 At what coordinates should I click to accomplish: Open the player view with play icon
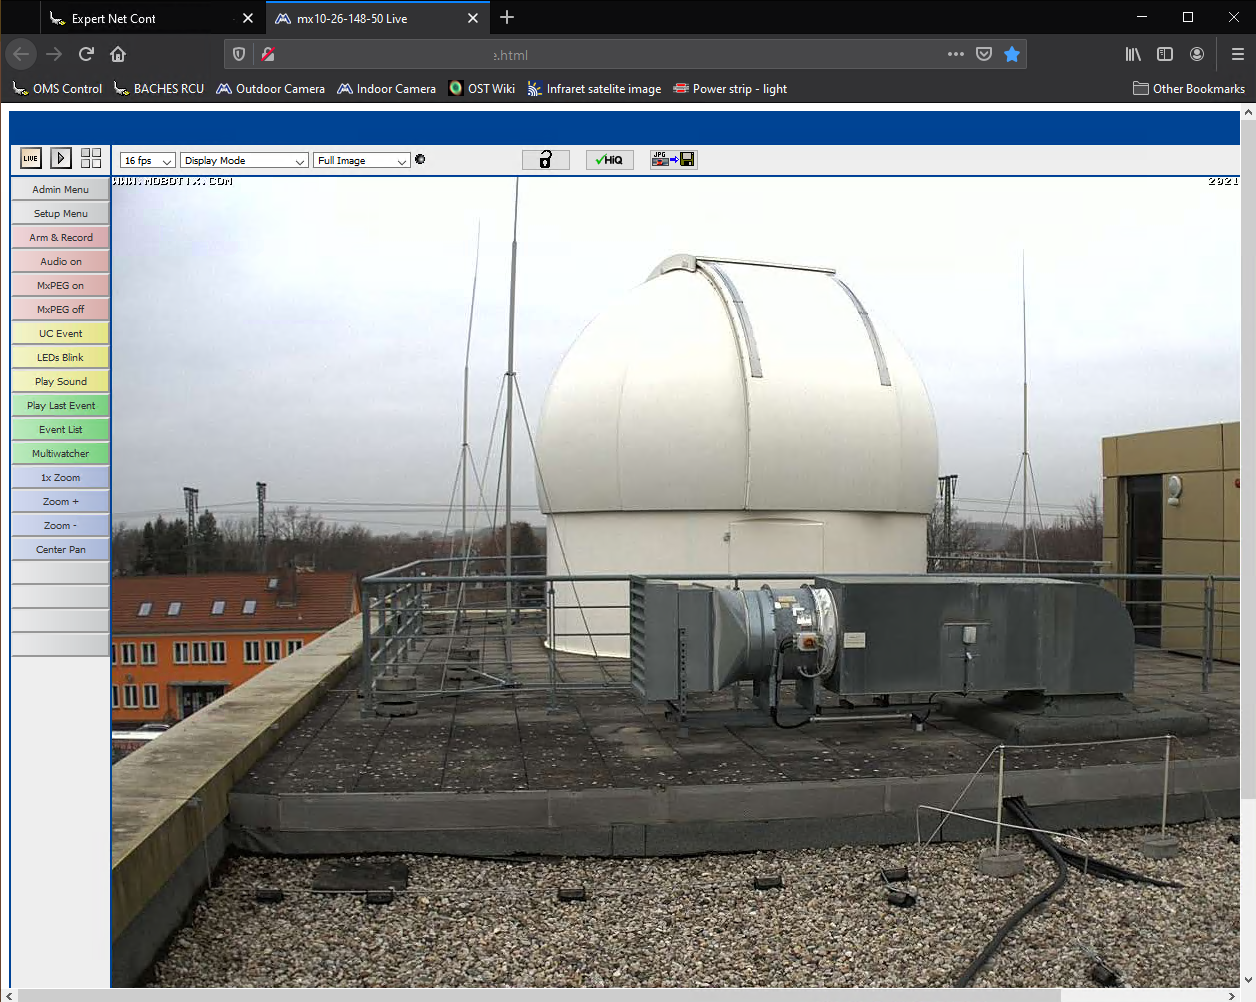[x=61, y=158]
